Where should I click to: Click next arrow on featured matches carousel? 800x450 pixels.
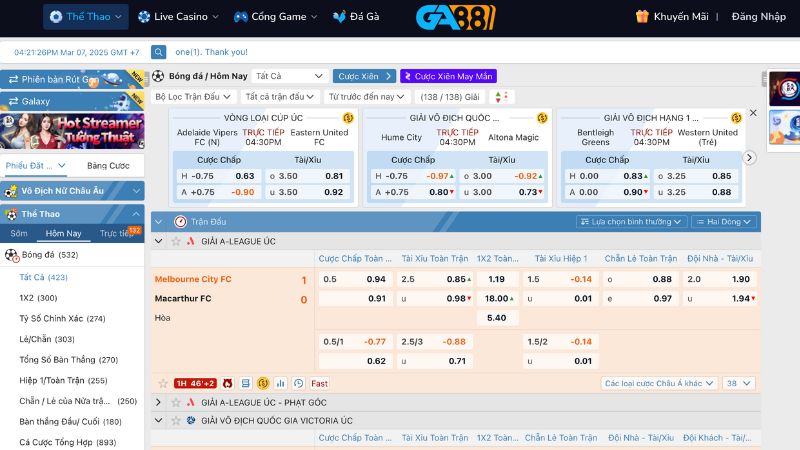click(750, 157)
